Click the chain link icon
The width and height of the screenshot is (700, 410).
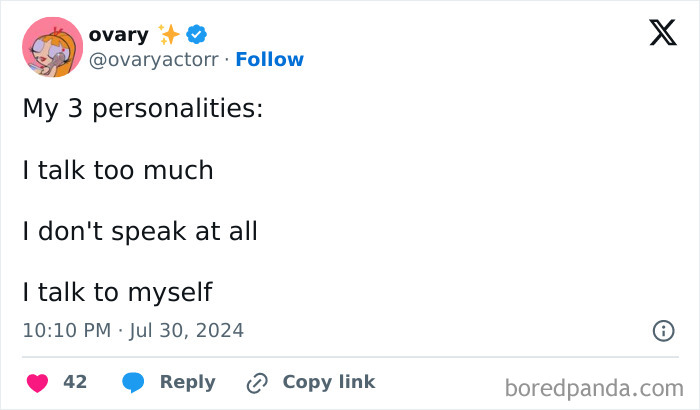pos(257,382)
